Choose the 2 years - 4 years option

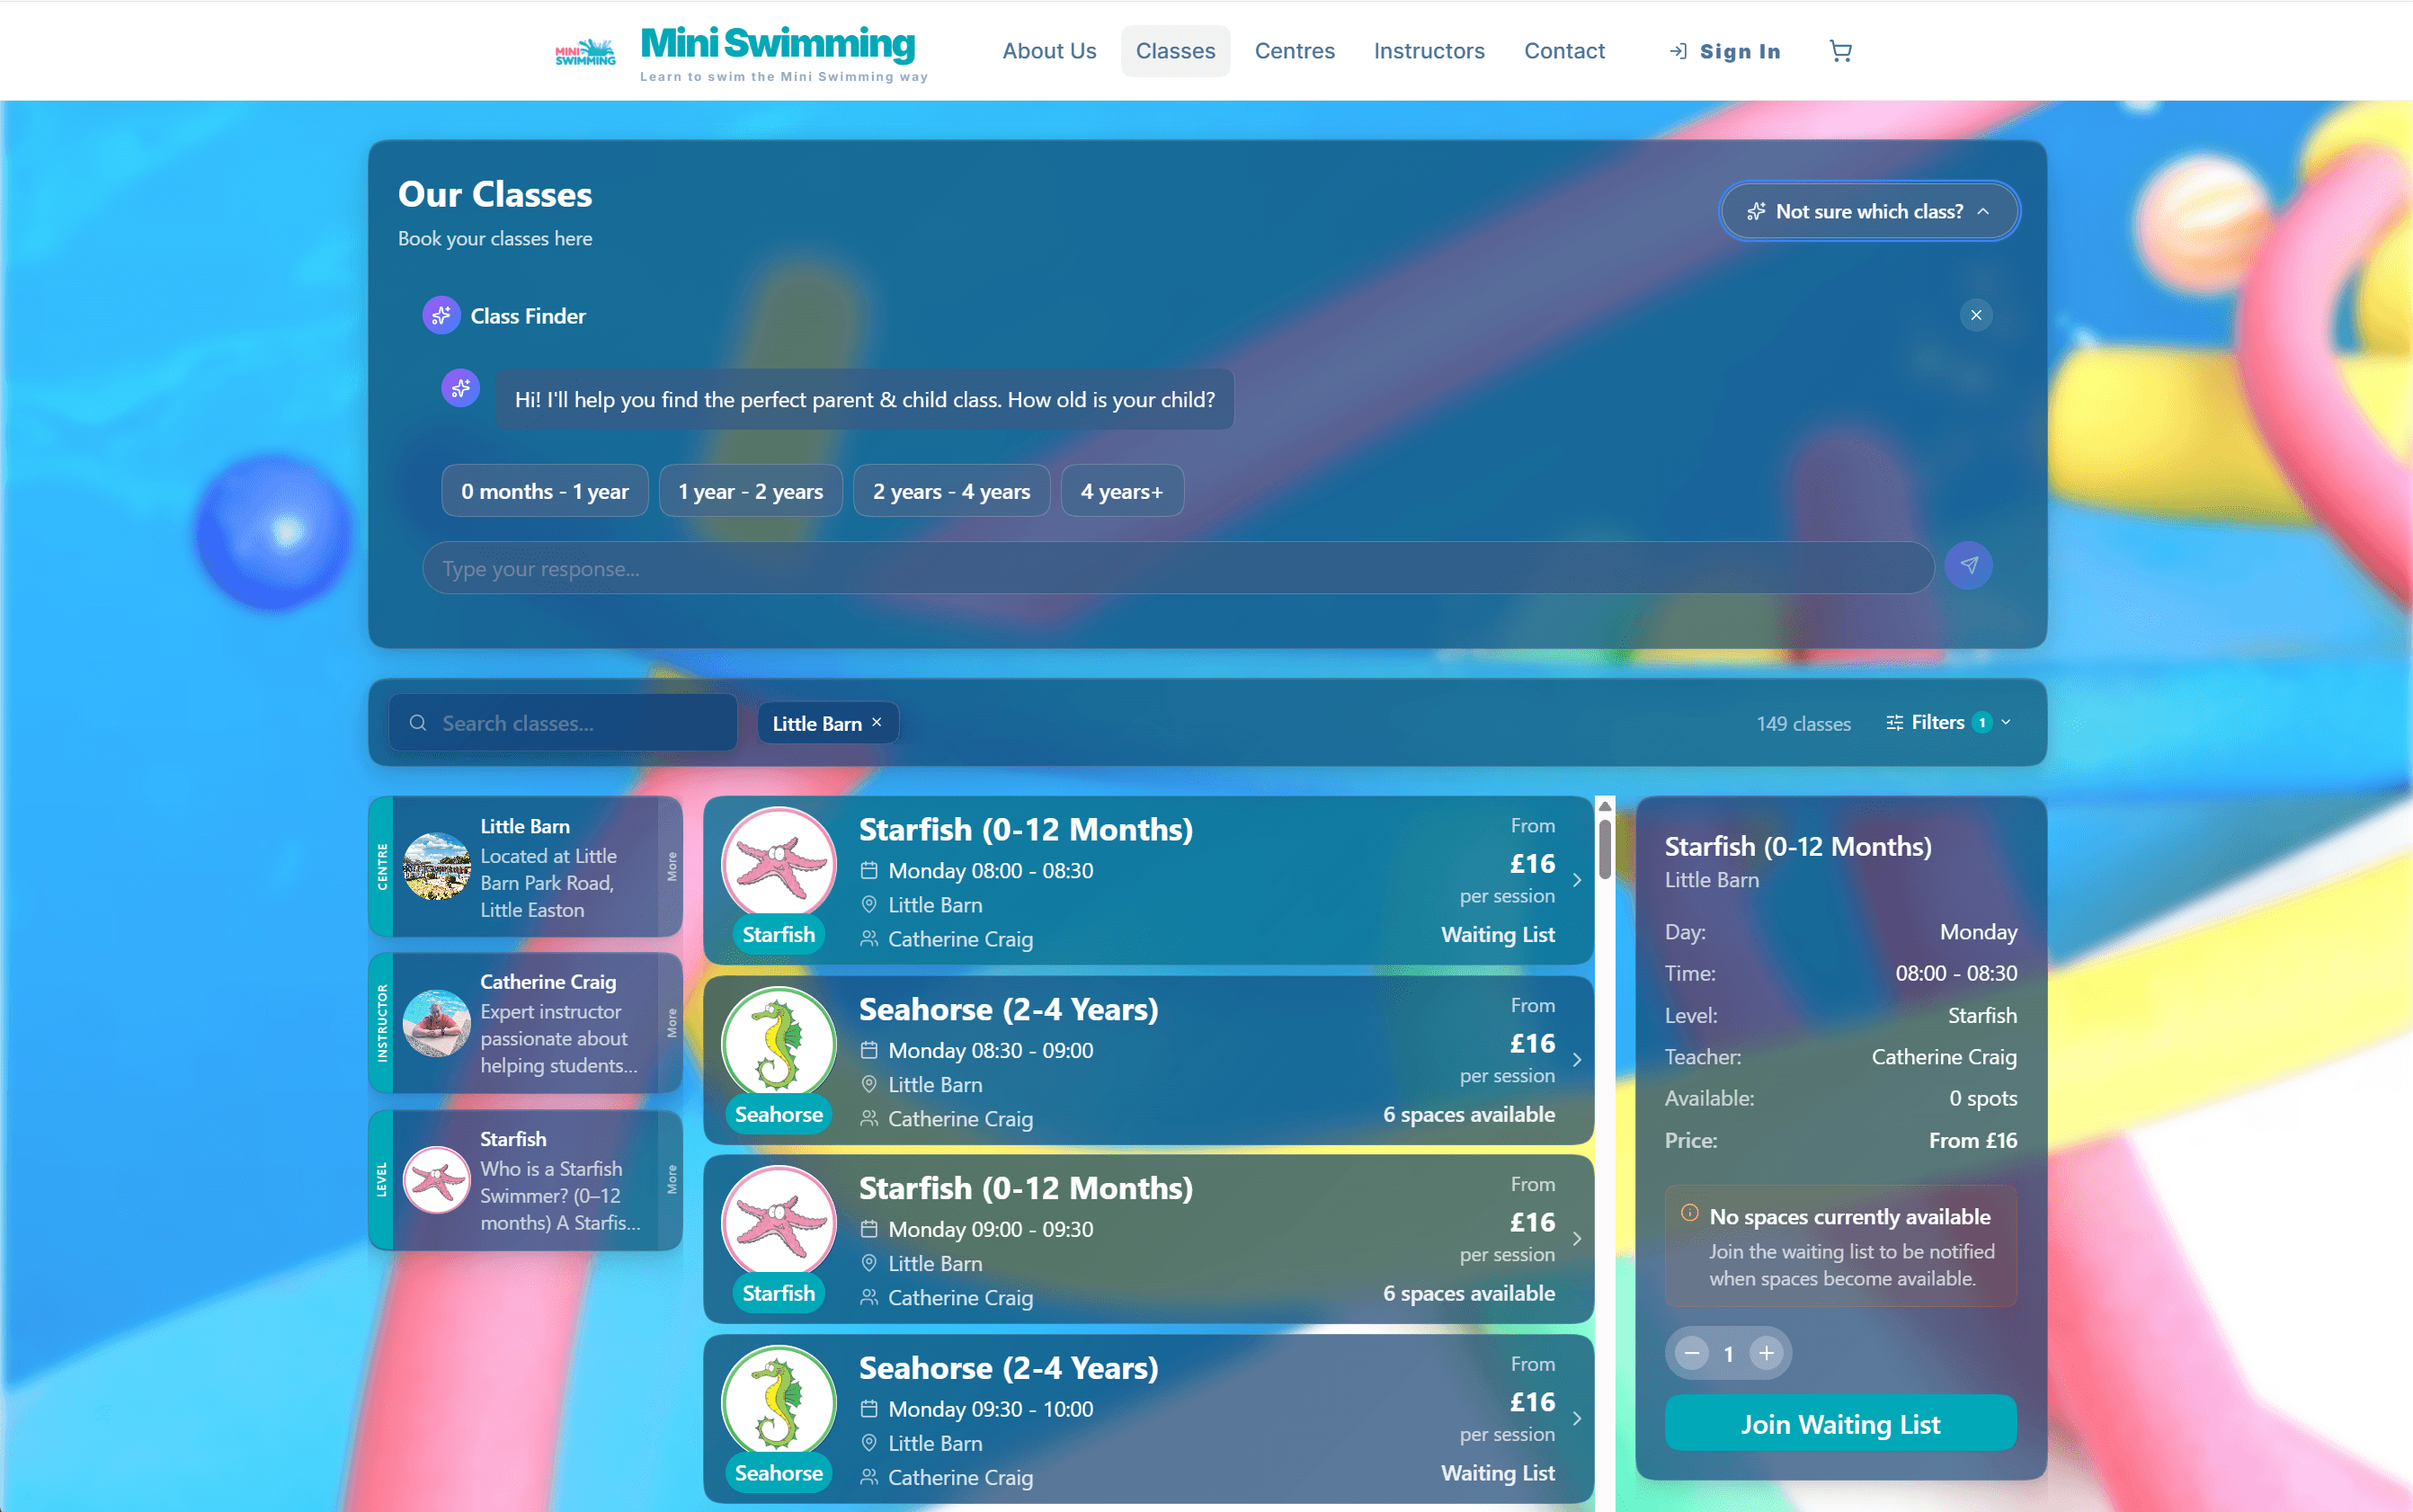[x=951, y=491]
